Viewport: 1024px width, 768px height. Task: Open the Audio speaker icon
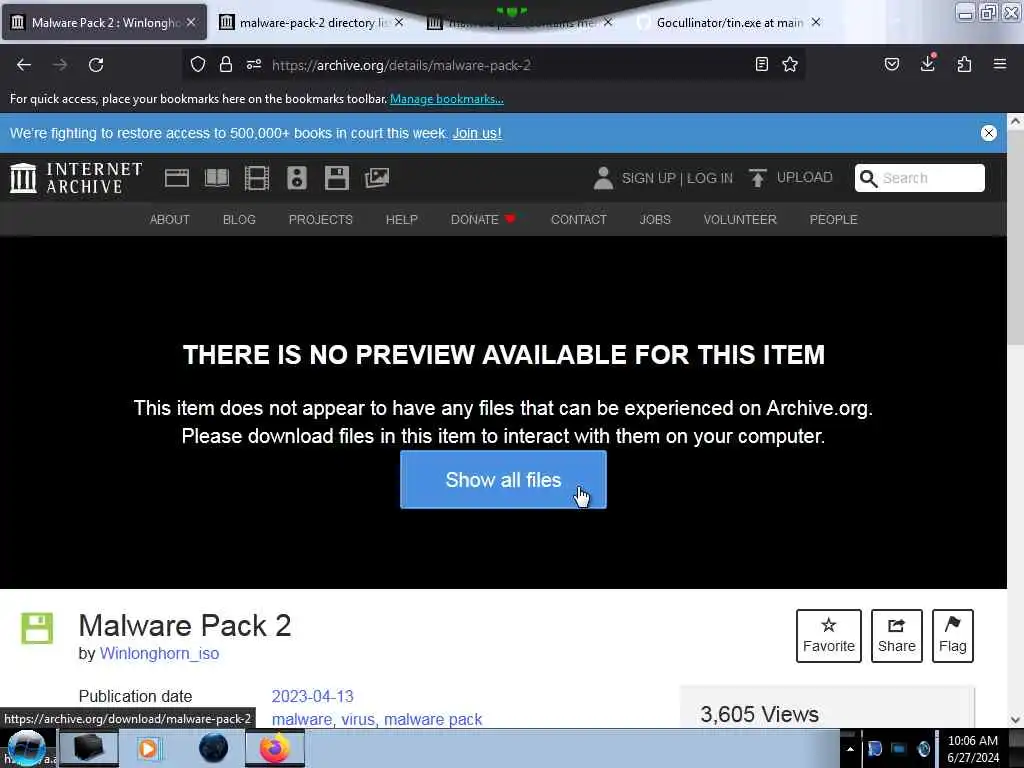click(296, 178)
